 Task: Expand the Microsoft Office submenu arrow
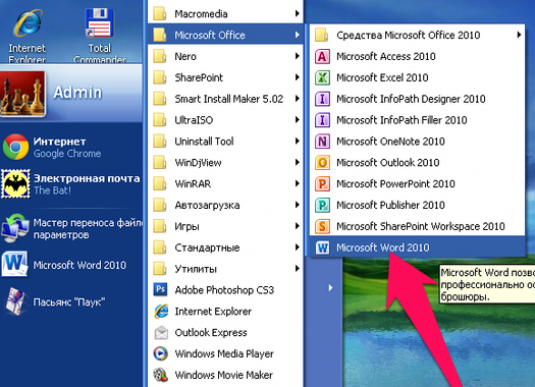click(297, 35)
